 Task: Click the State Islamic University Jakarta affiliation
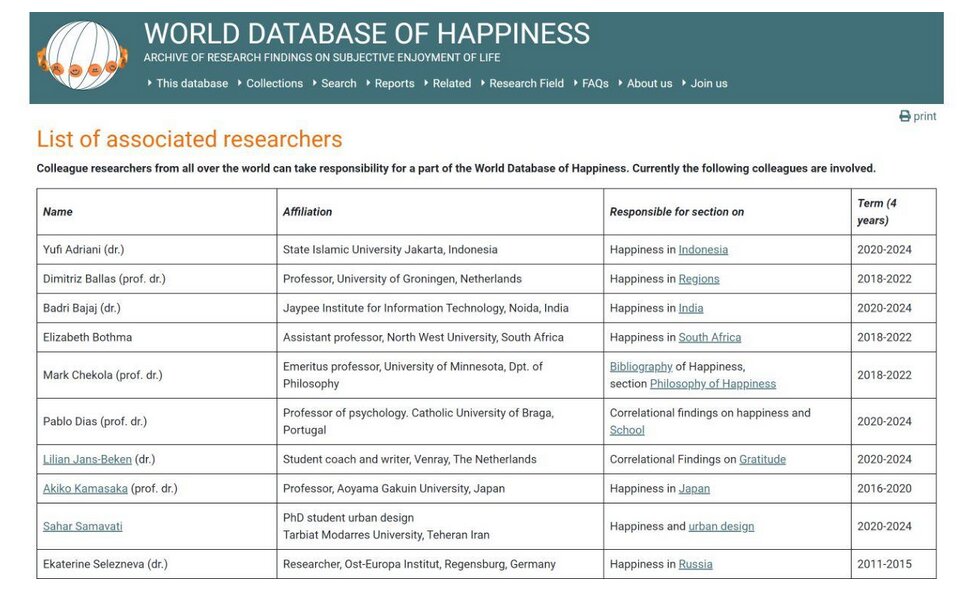pos(390,249)
